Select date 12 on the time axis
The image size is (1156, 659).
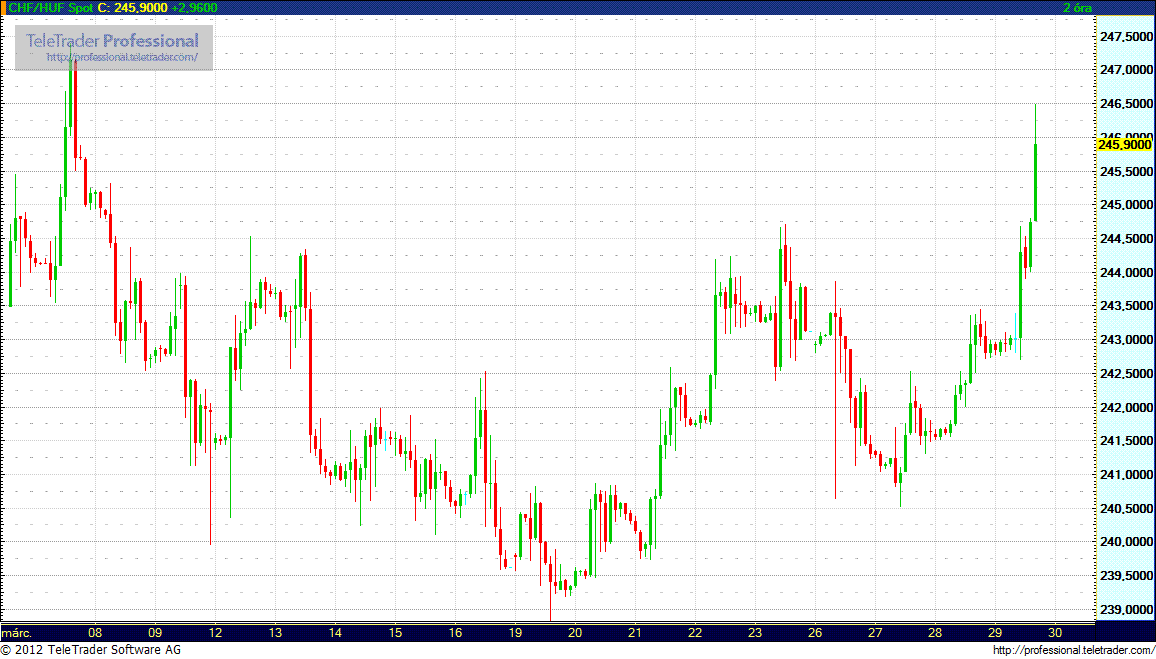pos(215,633)
